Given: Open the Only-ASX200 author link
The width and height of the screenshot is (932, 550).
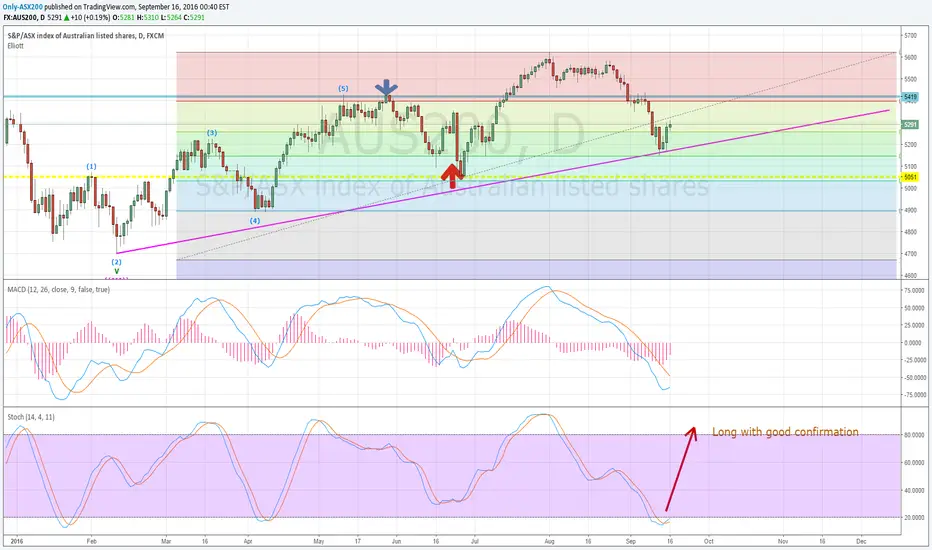Looking at the screenshot, I should click(23, 7).
